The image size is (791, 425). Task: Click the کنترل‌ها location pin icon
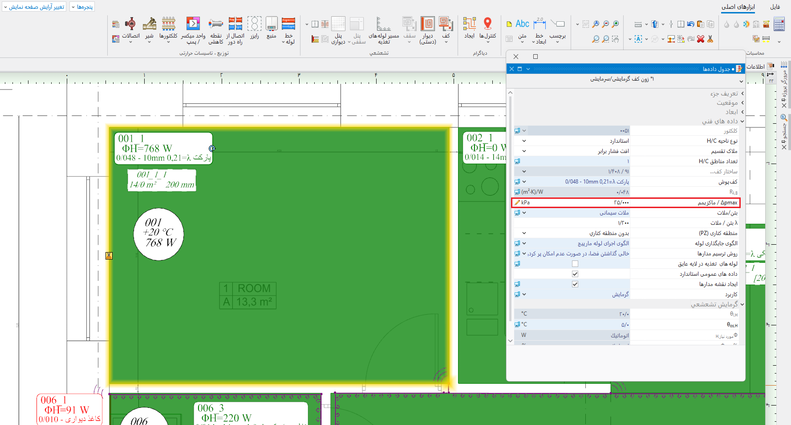pos(487,24)
